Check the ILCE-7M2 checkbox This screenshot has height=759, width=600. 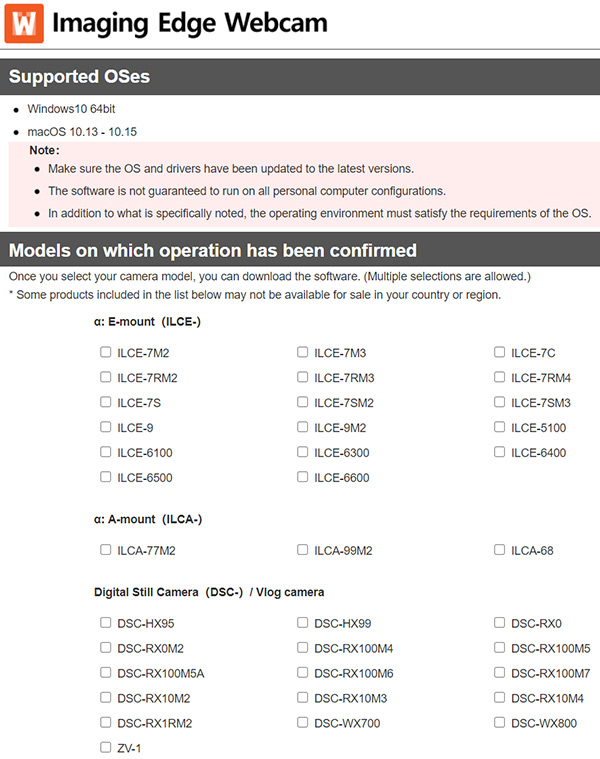106,352
